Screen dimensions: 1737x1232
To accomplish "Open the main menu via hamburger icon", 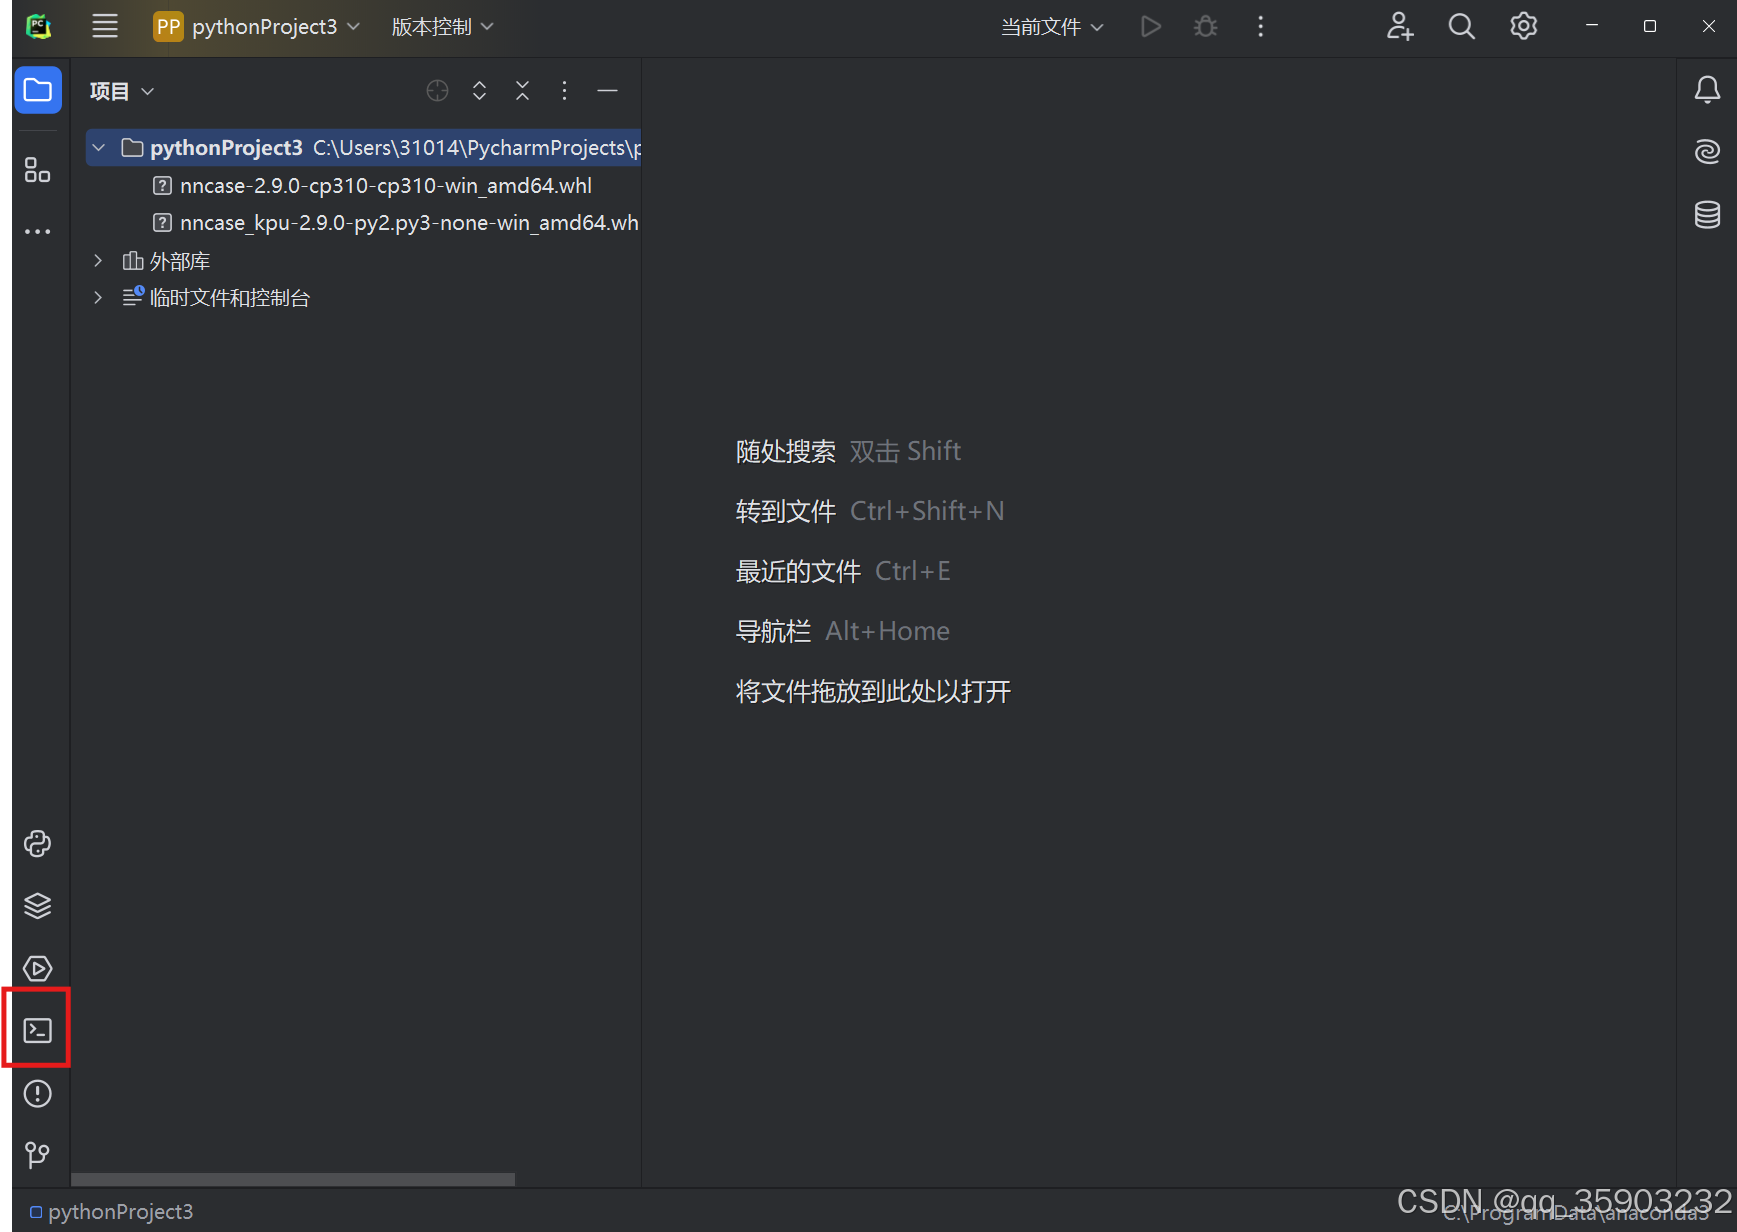I will (104, 26).
